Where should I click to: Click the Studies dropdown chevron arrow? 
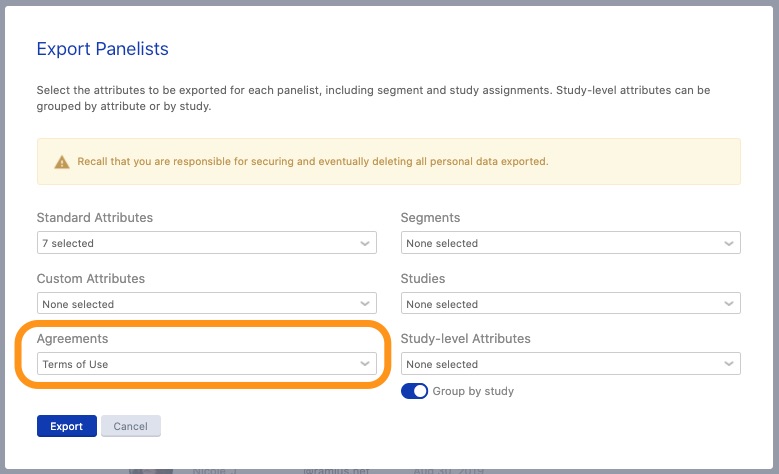click(729, 304)
